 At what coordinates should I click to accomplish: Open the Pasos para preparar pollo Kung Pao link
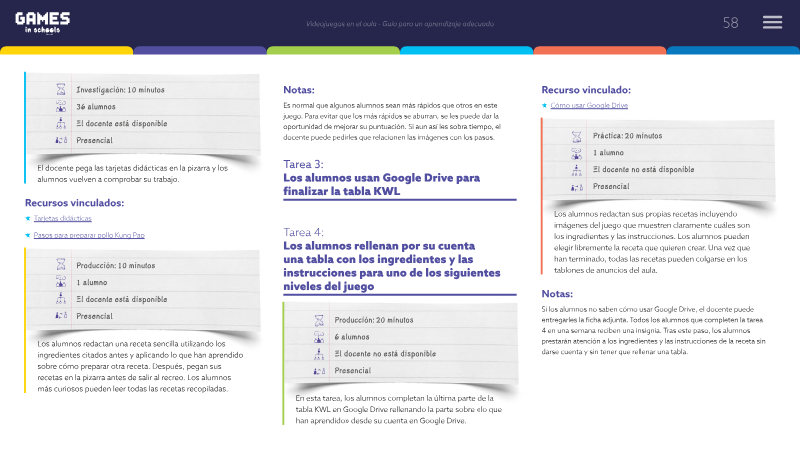(x=89, y=235)
